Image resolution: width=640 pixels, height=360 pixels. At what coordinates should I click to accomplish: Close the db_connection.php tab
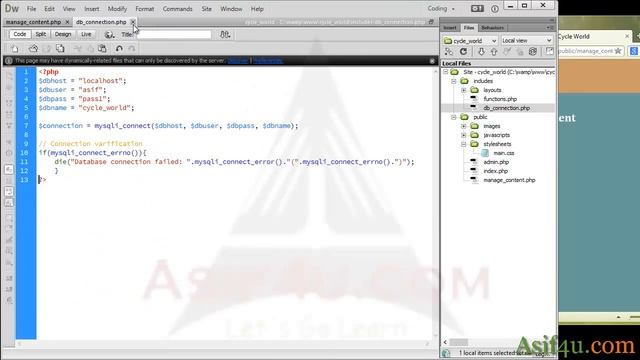[133, 22]
